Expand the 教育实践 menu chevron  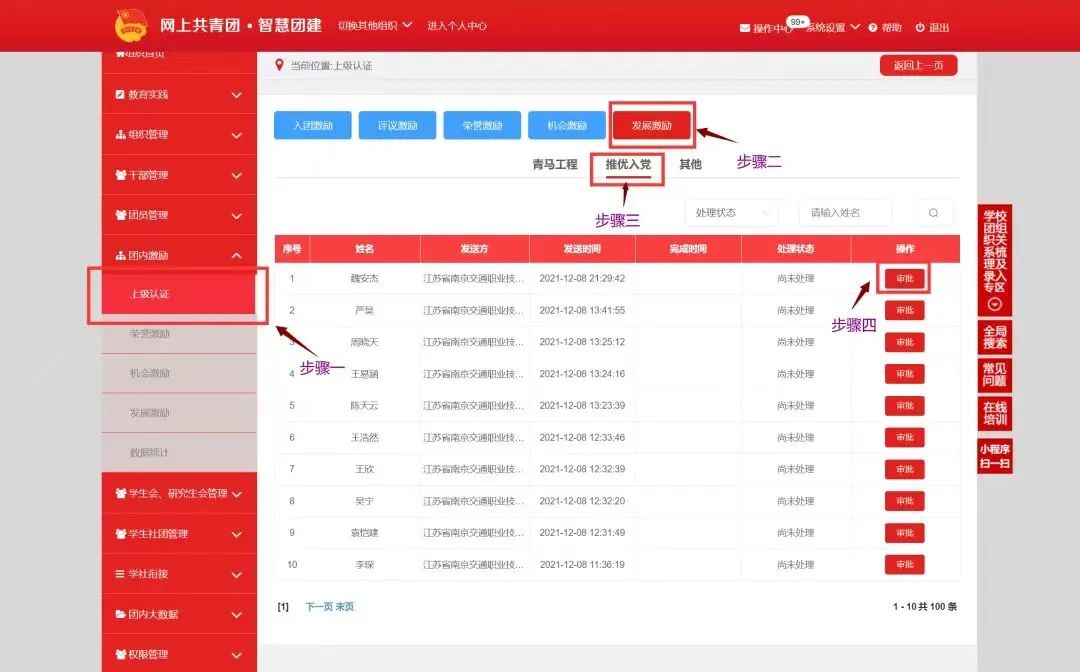click(236, 95)
